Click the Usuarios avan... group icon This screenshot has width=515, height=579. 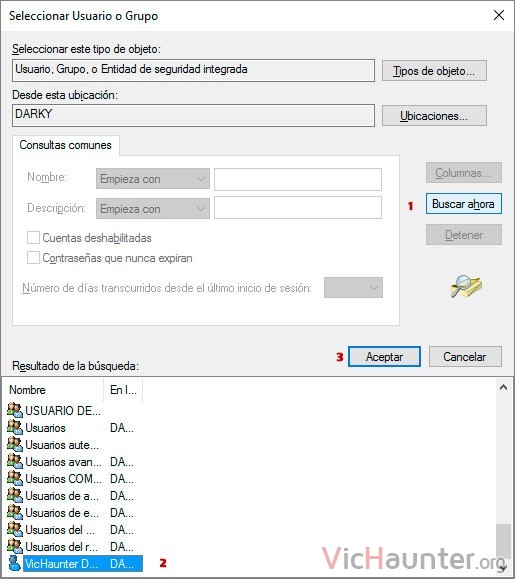15,461
